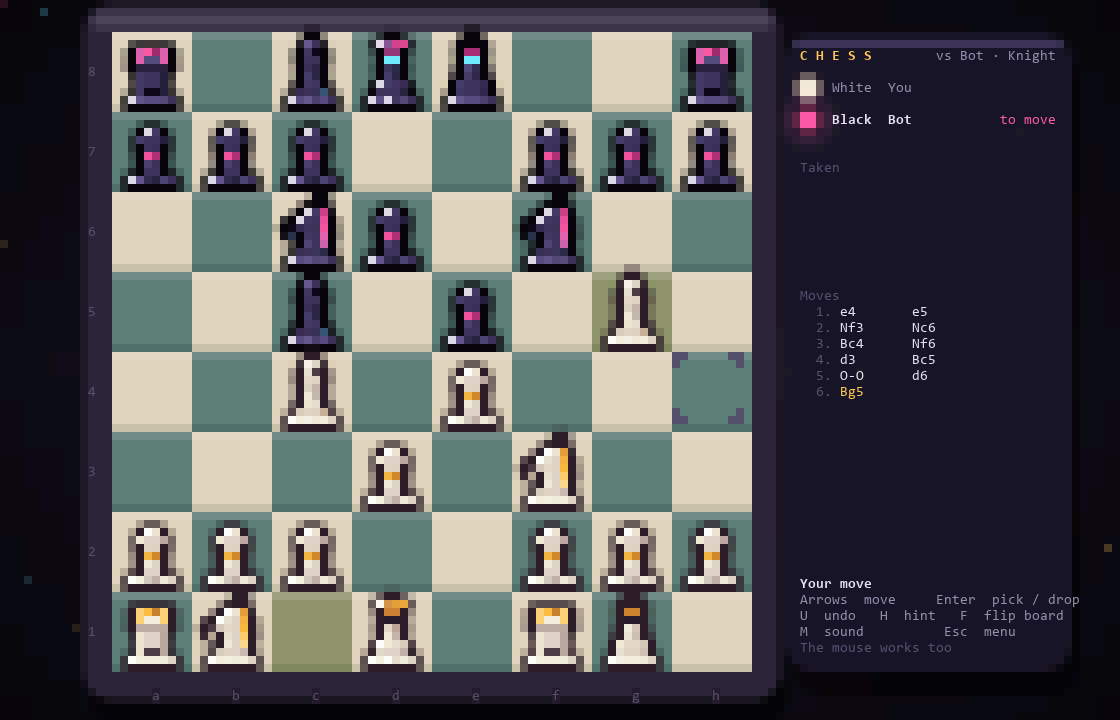Select the white knight on f3

pyautogui.click(x=551, y=471)
